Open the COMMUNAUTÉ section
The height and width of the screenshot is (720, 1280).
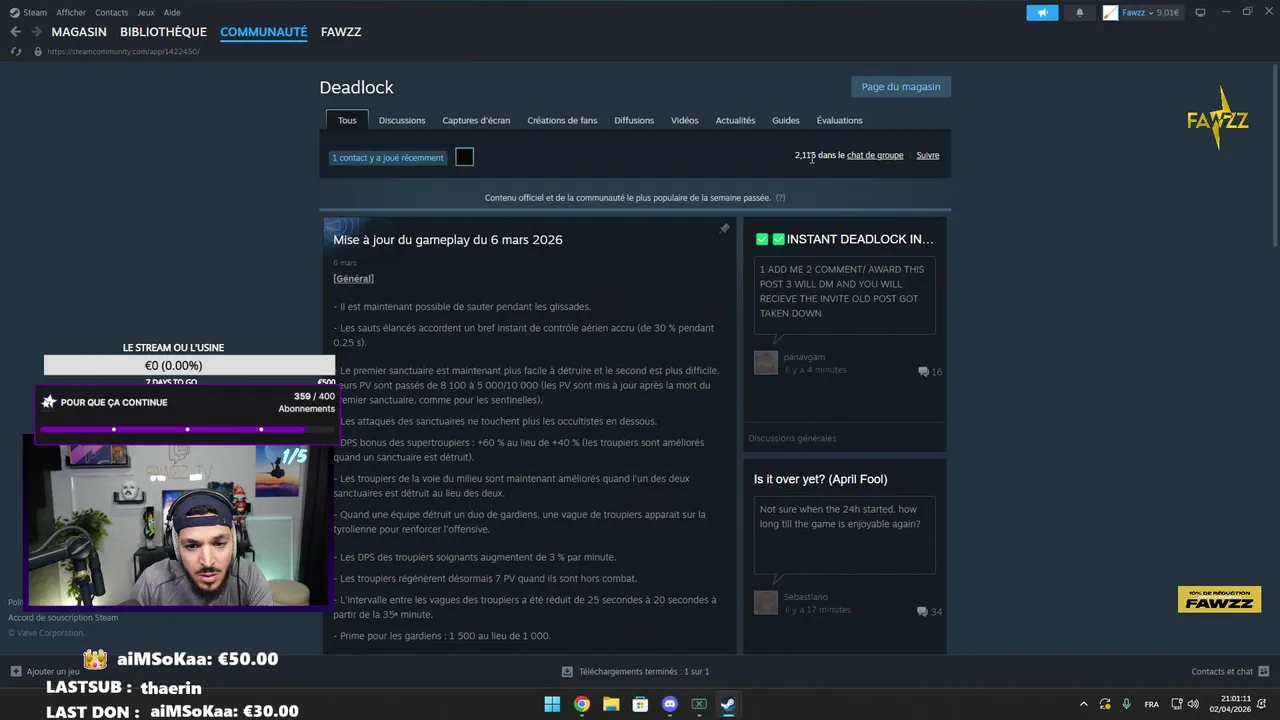tap(263, 32)
